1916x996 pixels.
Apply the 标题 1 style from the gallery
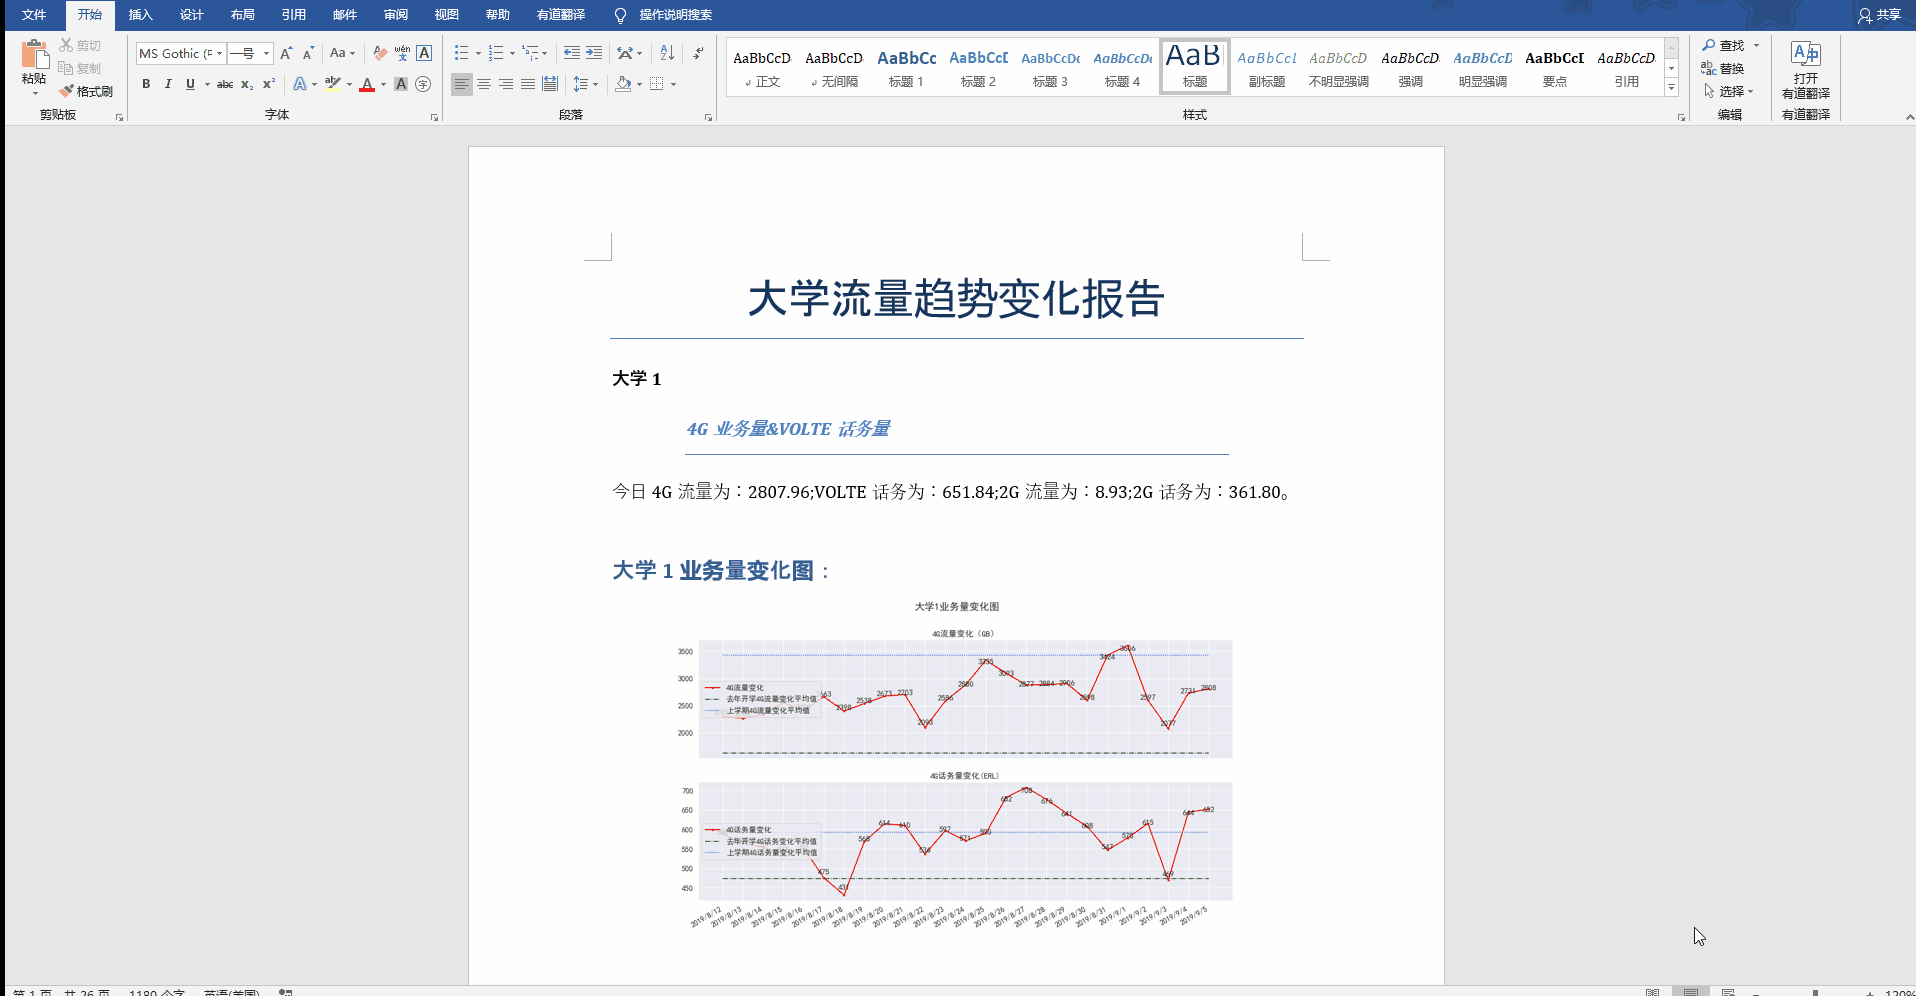[906, 66]
